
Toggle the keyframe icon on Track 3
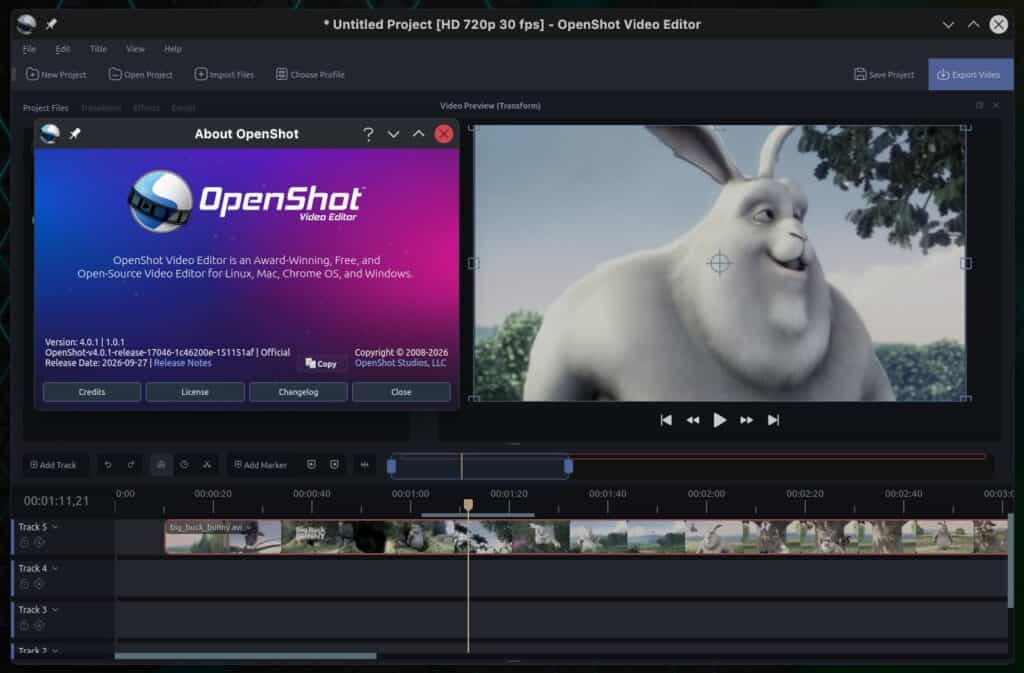[x=39, y=625]
